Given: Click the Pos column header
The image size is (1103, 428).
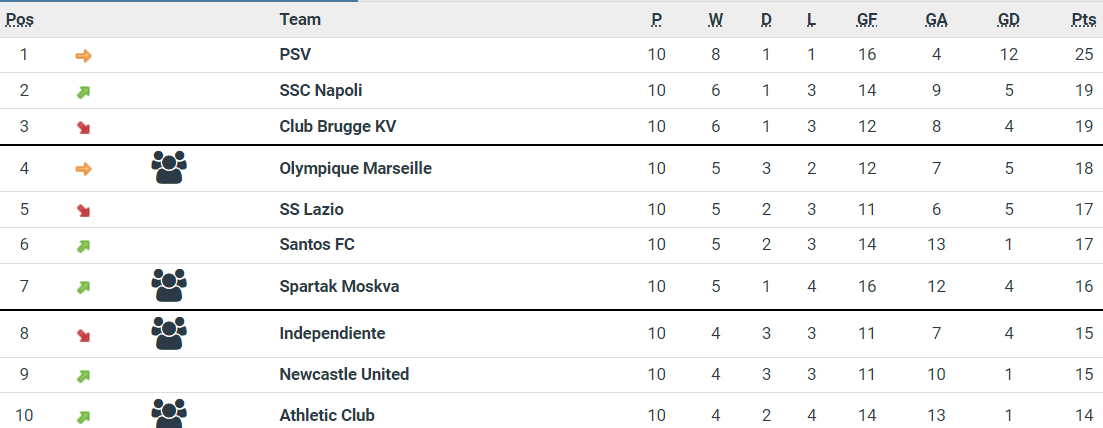Looking at the screenshot, I should click(x=20, y=20).
